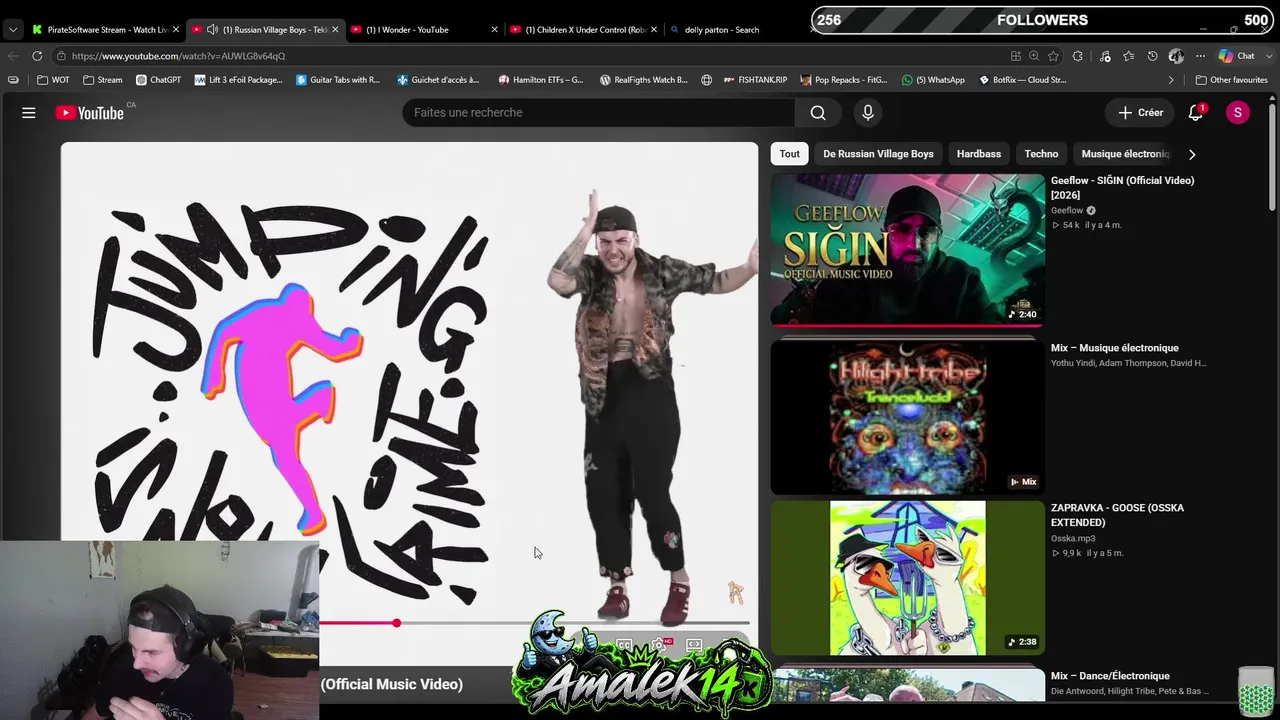
Task: Mute the Russian Village Boys tab audio
Action: tap(212, 30)
